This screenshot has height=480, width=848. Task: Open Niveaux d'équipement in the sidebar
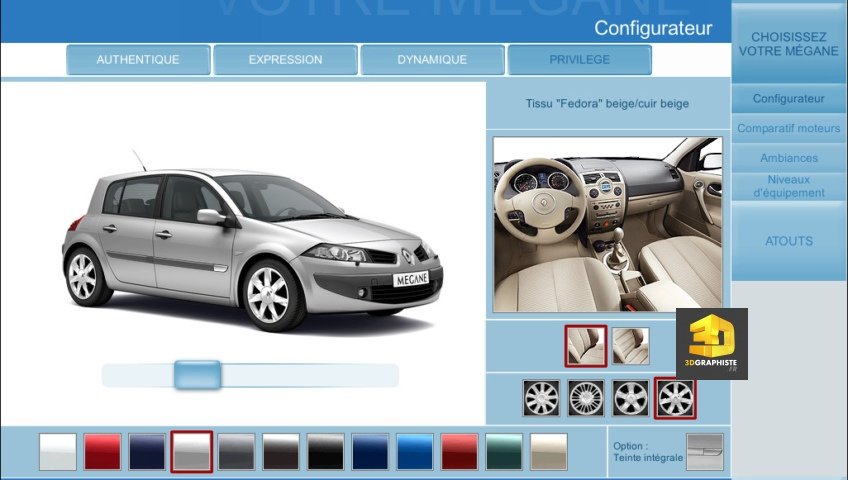coord(789,186)
